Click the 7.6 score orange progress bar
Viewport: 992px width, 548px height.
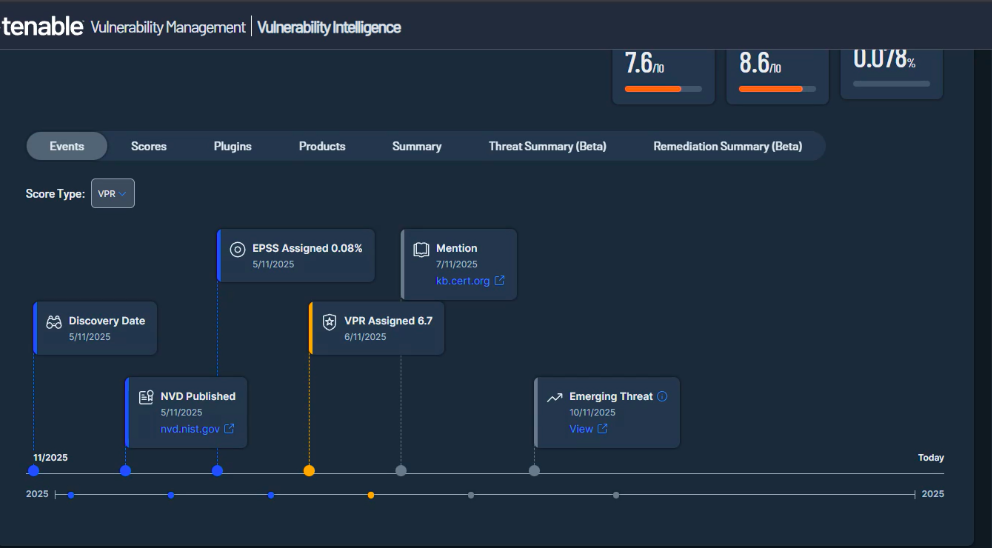(653, 89)
